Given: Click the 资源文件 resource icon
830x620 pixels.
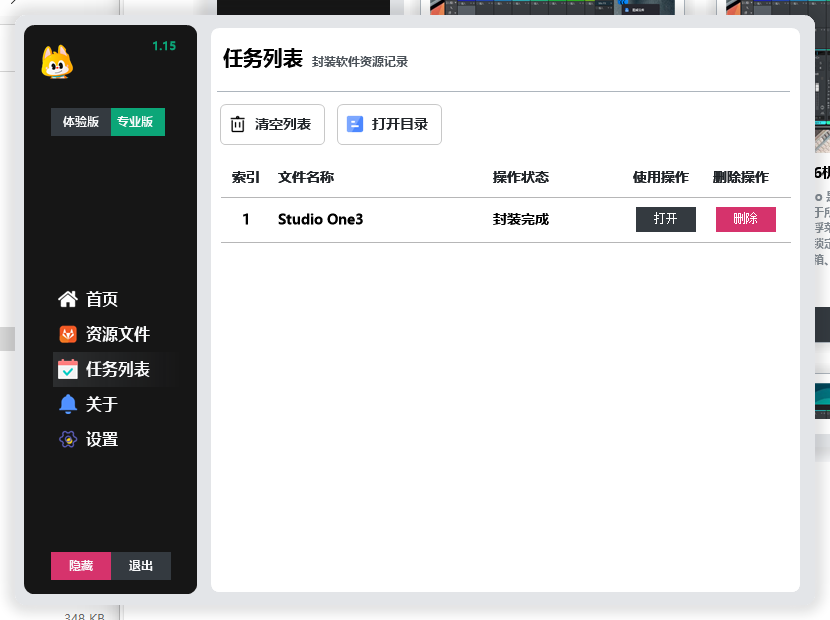Looking at the screenshot, I should [x=66, y=333].
